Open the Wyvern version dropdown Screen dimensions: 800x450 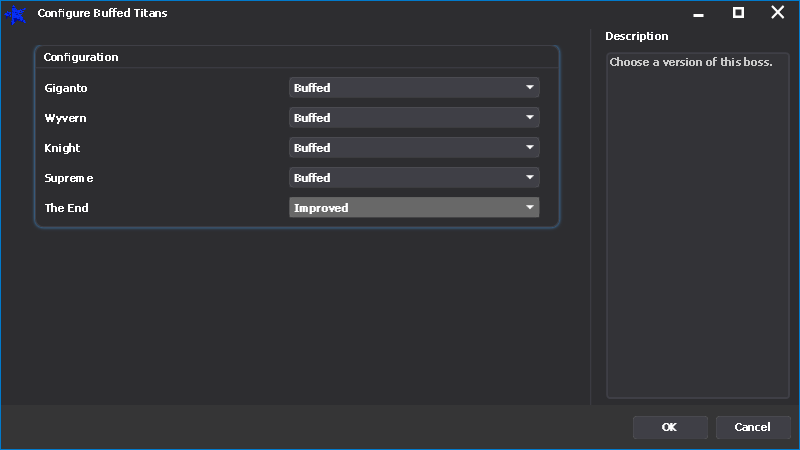(414, 118)
